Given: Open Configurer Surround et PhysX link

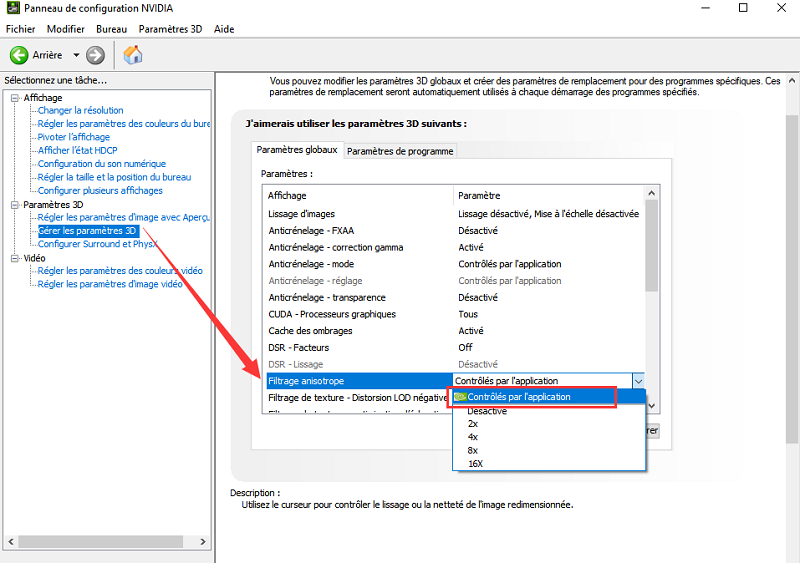Looking at the screenshot, I should click(x=97, y=244).
